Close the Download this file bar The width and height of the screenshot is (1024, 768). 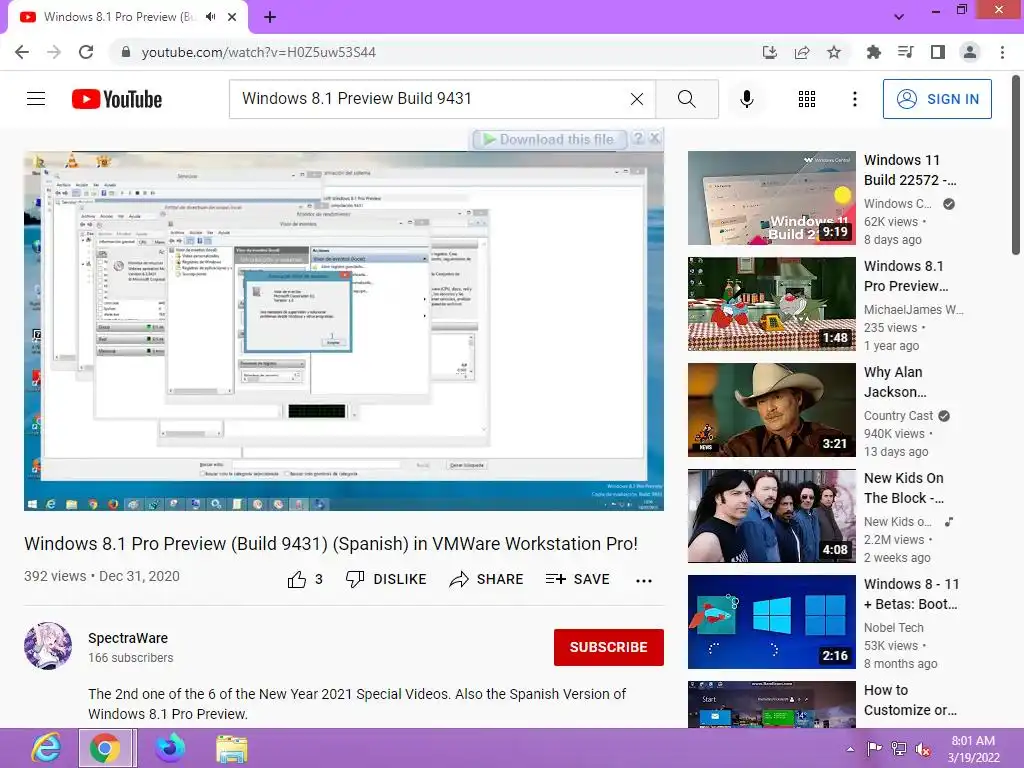654,138
